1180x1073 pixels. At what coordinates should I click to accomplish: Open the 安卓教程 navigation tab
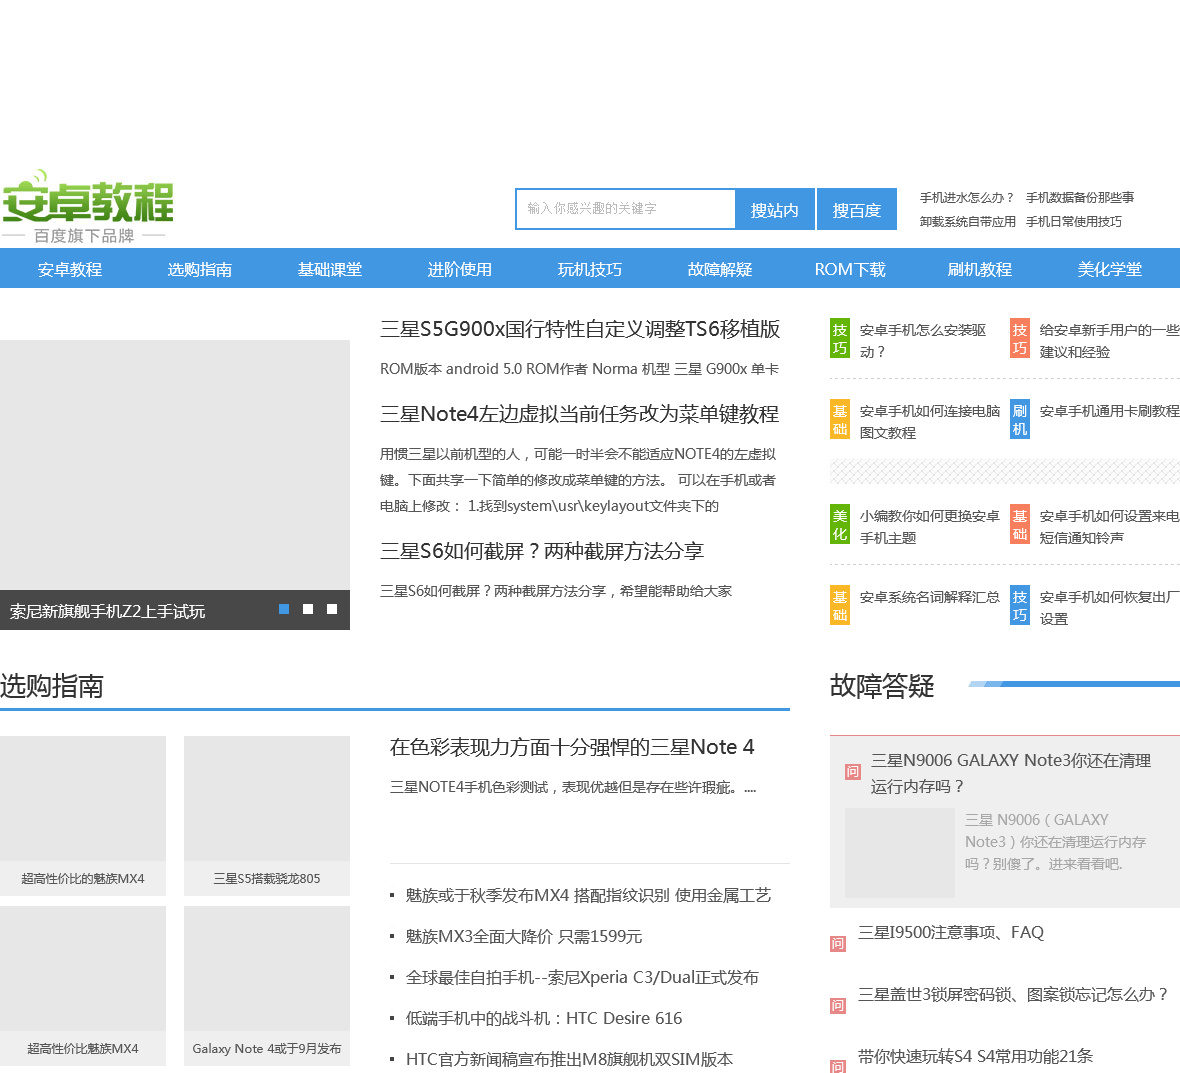tap(70, 269)
